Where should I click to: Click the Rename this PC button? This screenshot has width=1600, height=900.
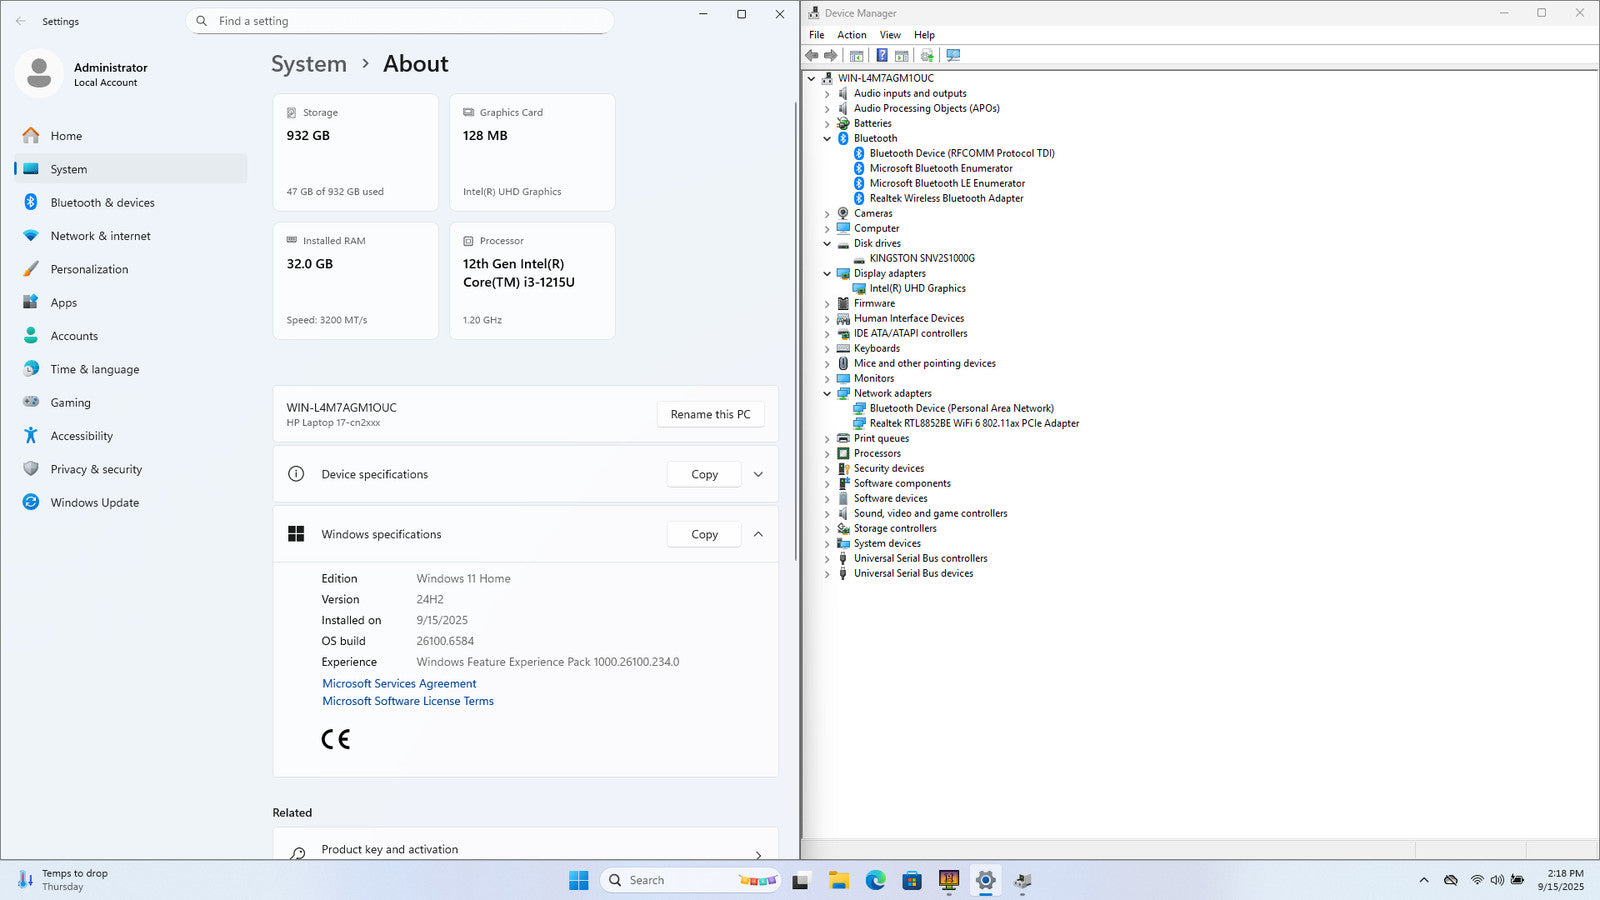click(710, 415)
